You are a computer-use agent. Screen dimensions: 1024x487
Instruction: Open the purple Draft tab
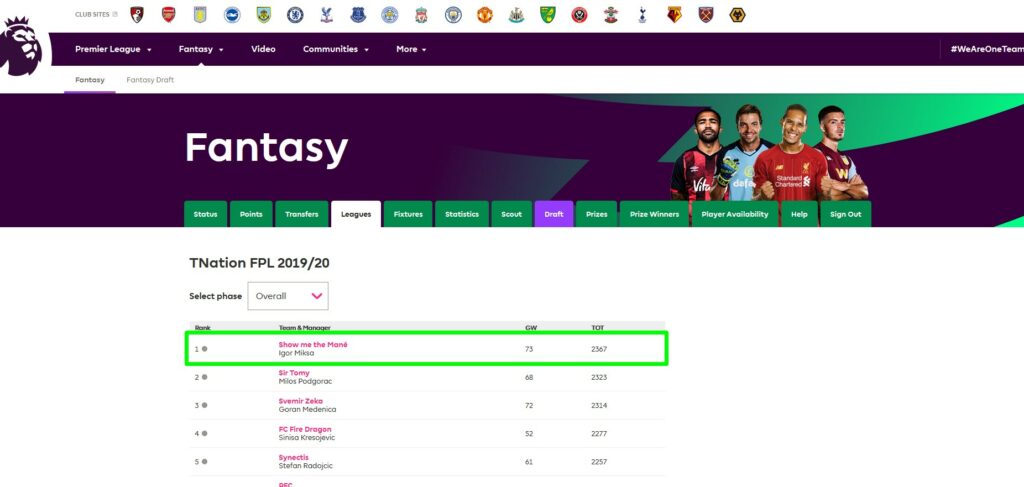point(554,214)
